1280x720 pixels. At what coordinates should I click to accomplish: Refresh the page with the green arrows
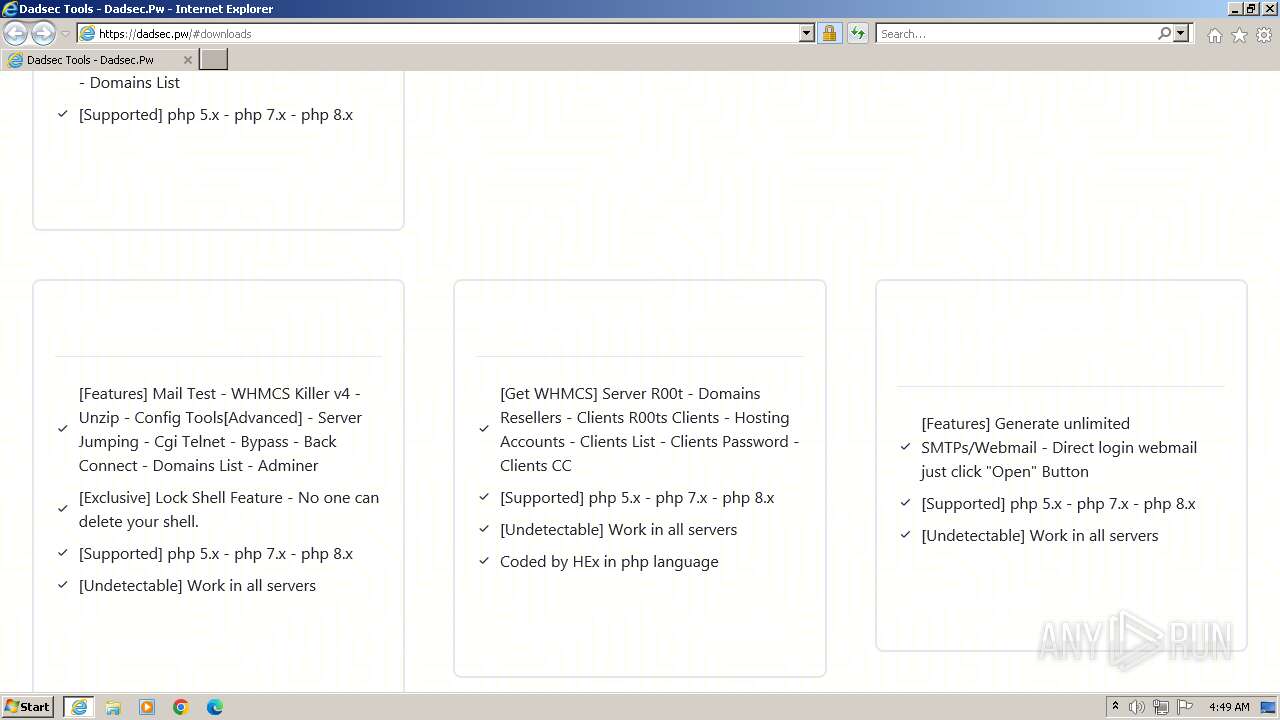(x=857, y=34)
